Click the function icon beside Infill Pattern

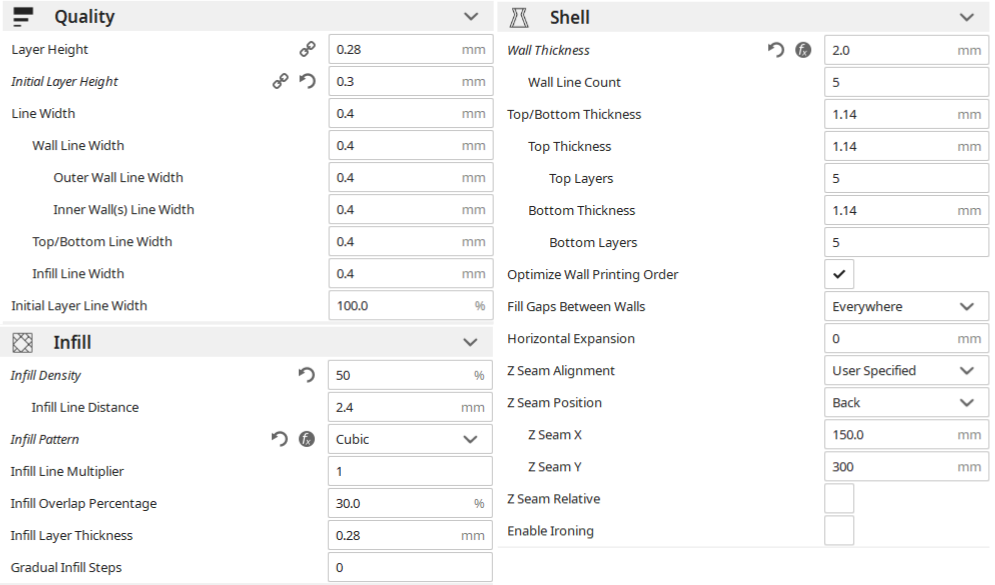point(307,439)
